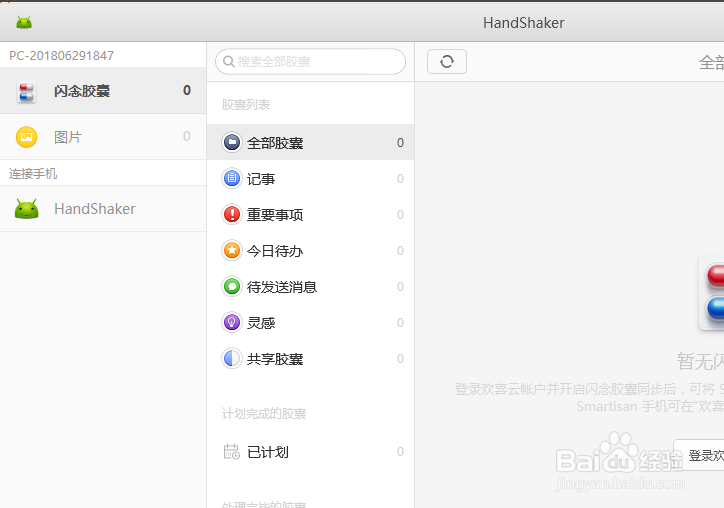
Task: Click the PC-201806291847 device name
Action: pyautogui.click(x=61, y=56)
